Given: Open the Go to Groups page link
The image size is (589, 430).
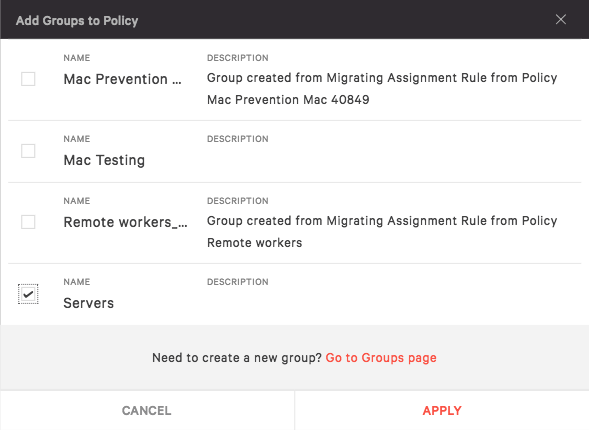Looking at the screenshot, I should pyautogui.click(x=381, y=358).
